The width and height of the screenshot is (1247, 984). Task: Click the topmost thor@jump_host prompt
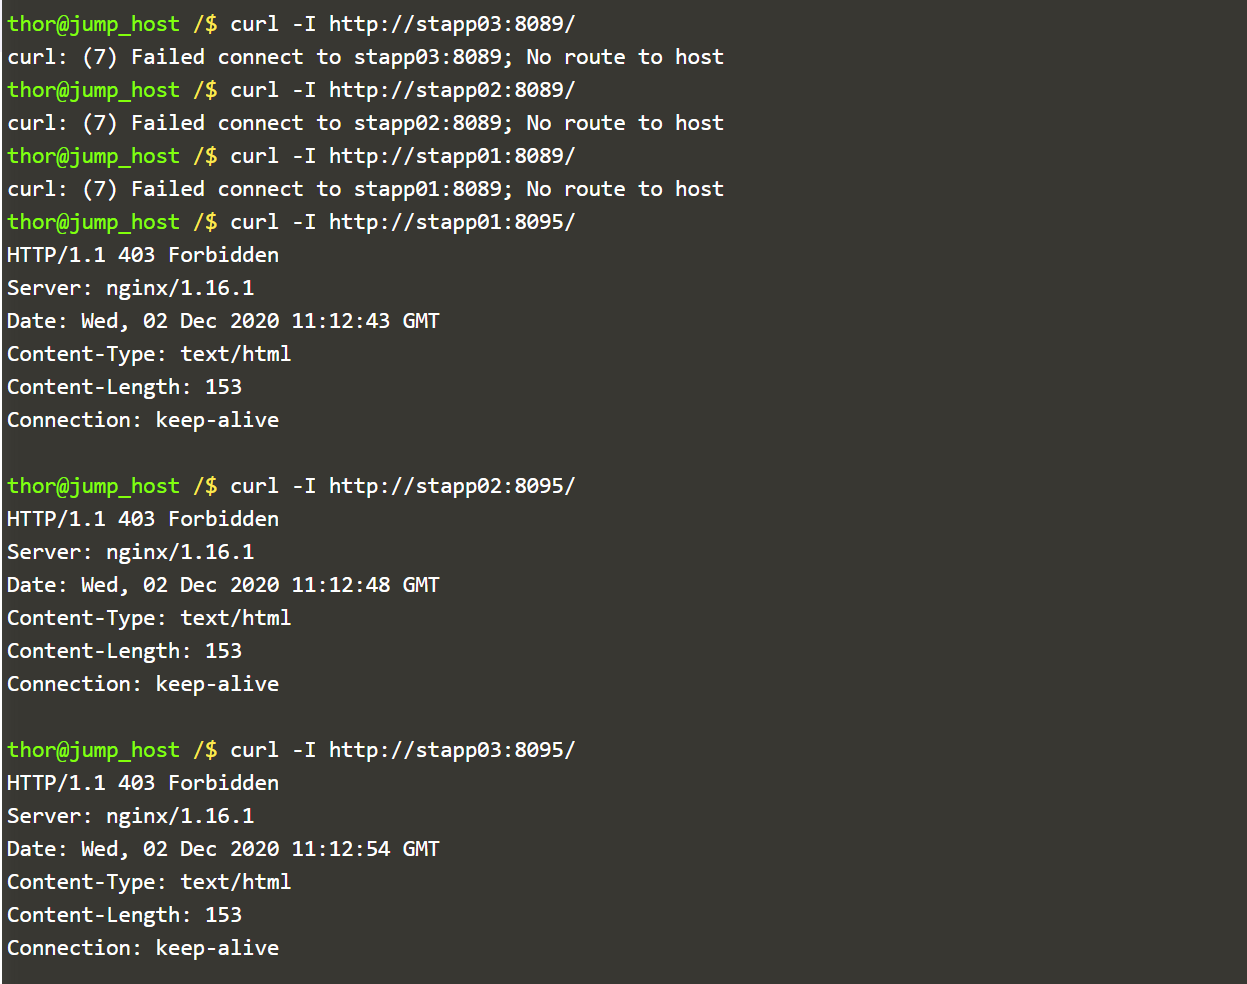pos(93,24)
